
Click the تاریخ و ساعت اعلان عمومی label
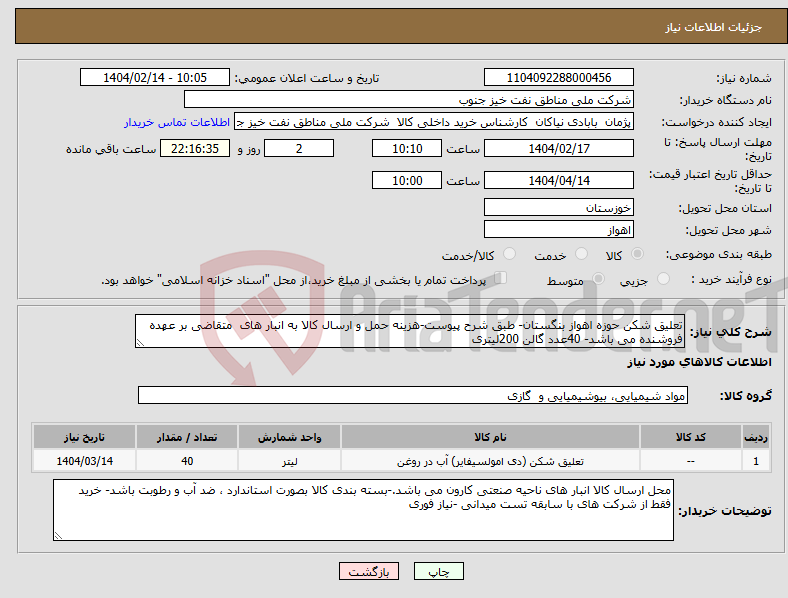307,78
